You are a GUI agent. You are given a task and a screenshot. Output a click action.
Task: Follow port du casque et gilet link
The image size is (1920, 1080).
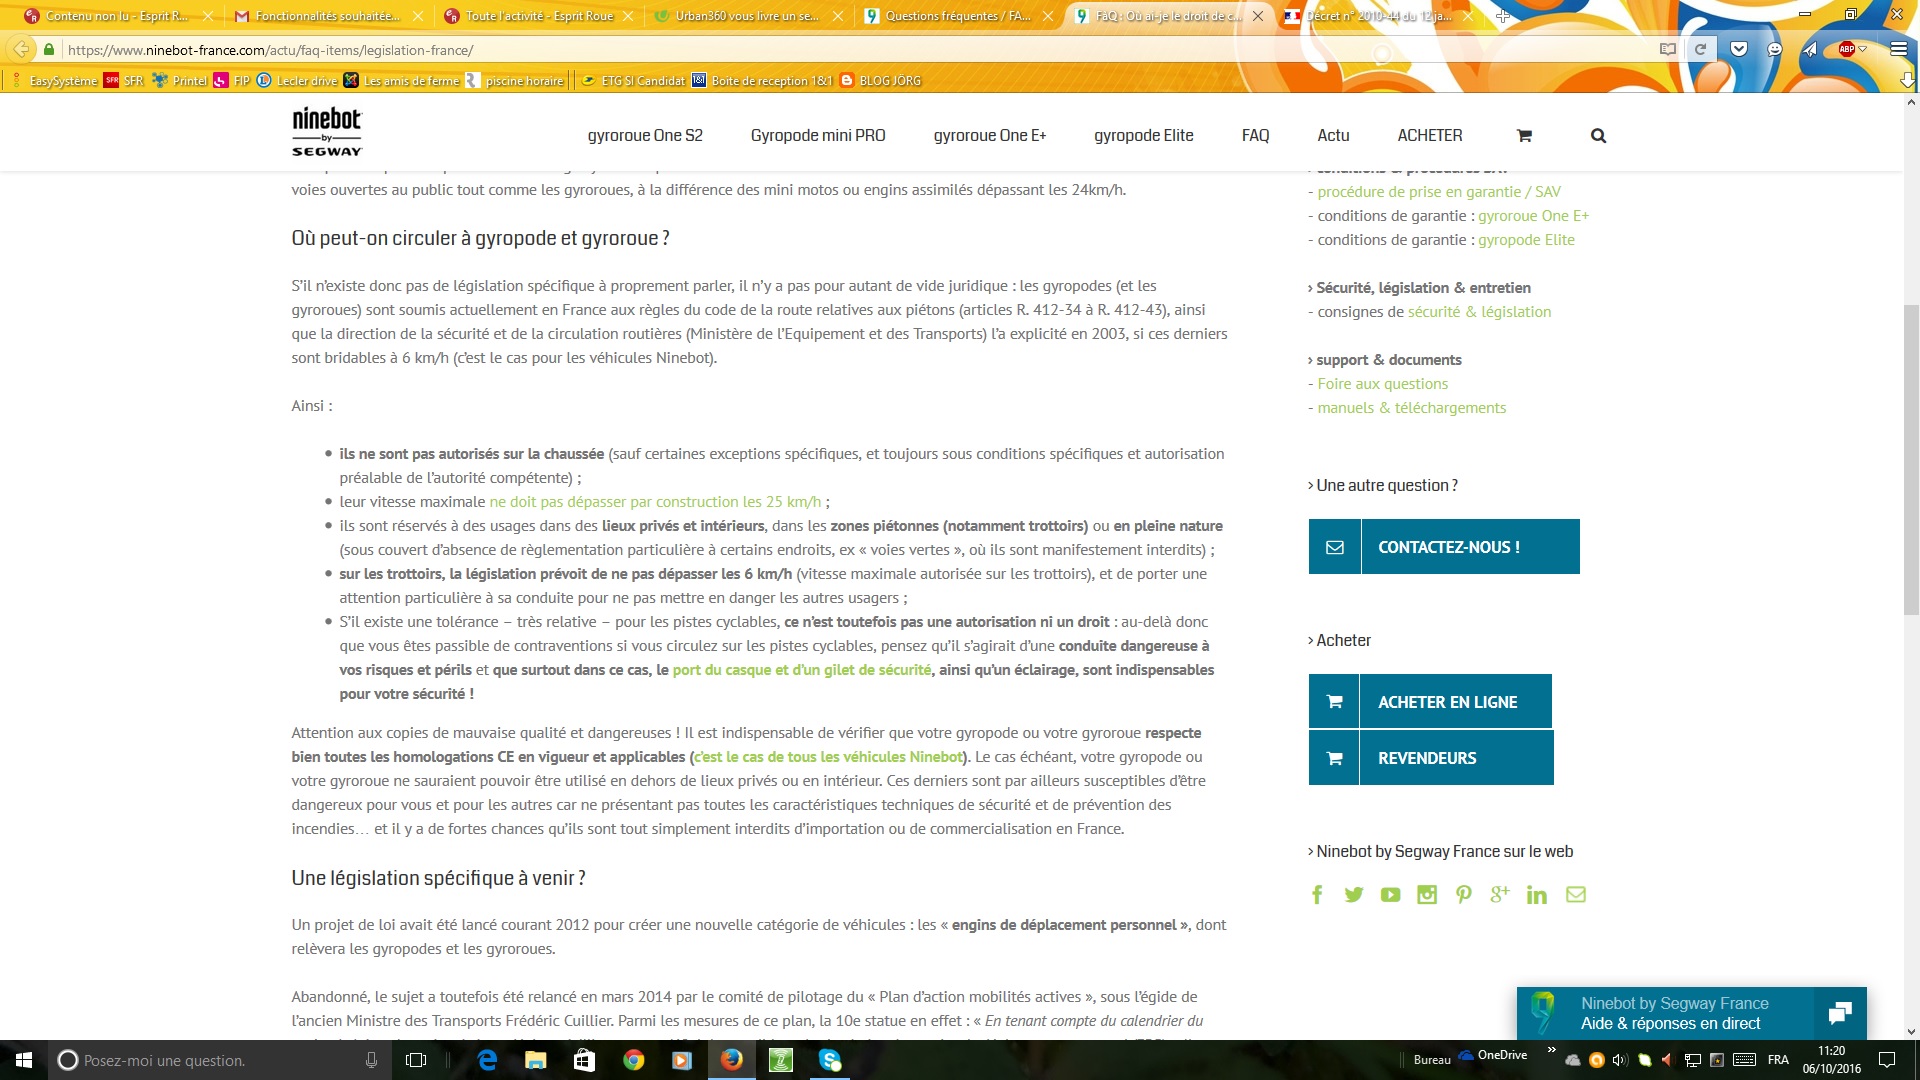(x=802, y=670)
